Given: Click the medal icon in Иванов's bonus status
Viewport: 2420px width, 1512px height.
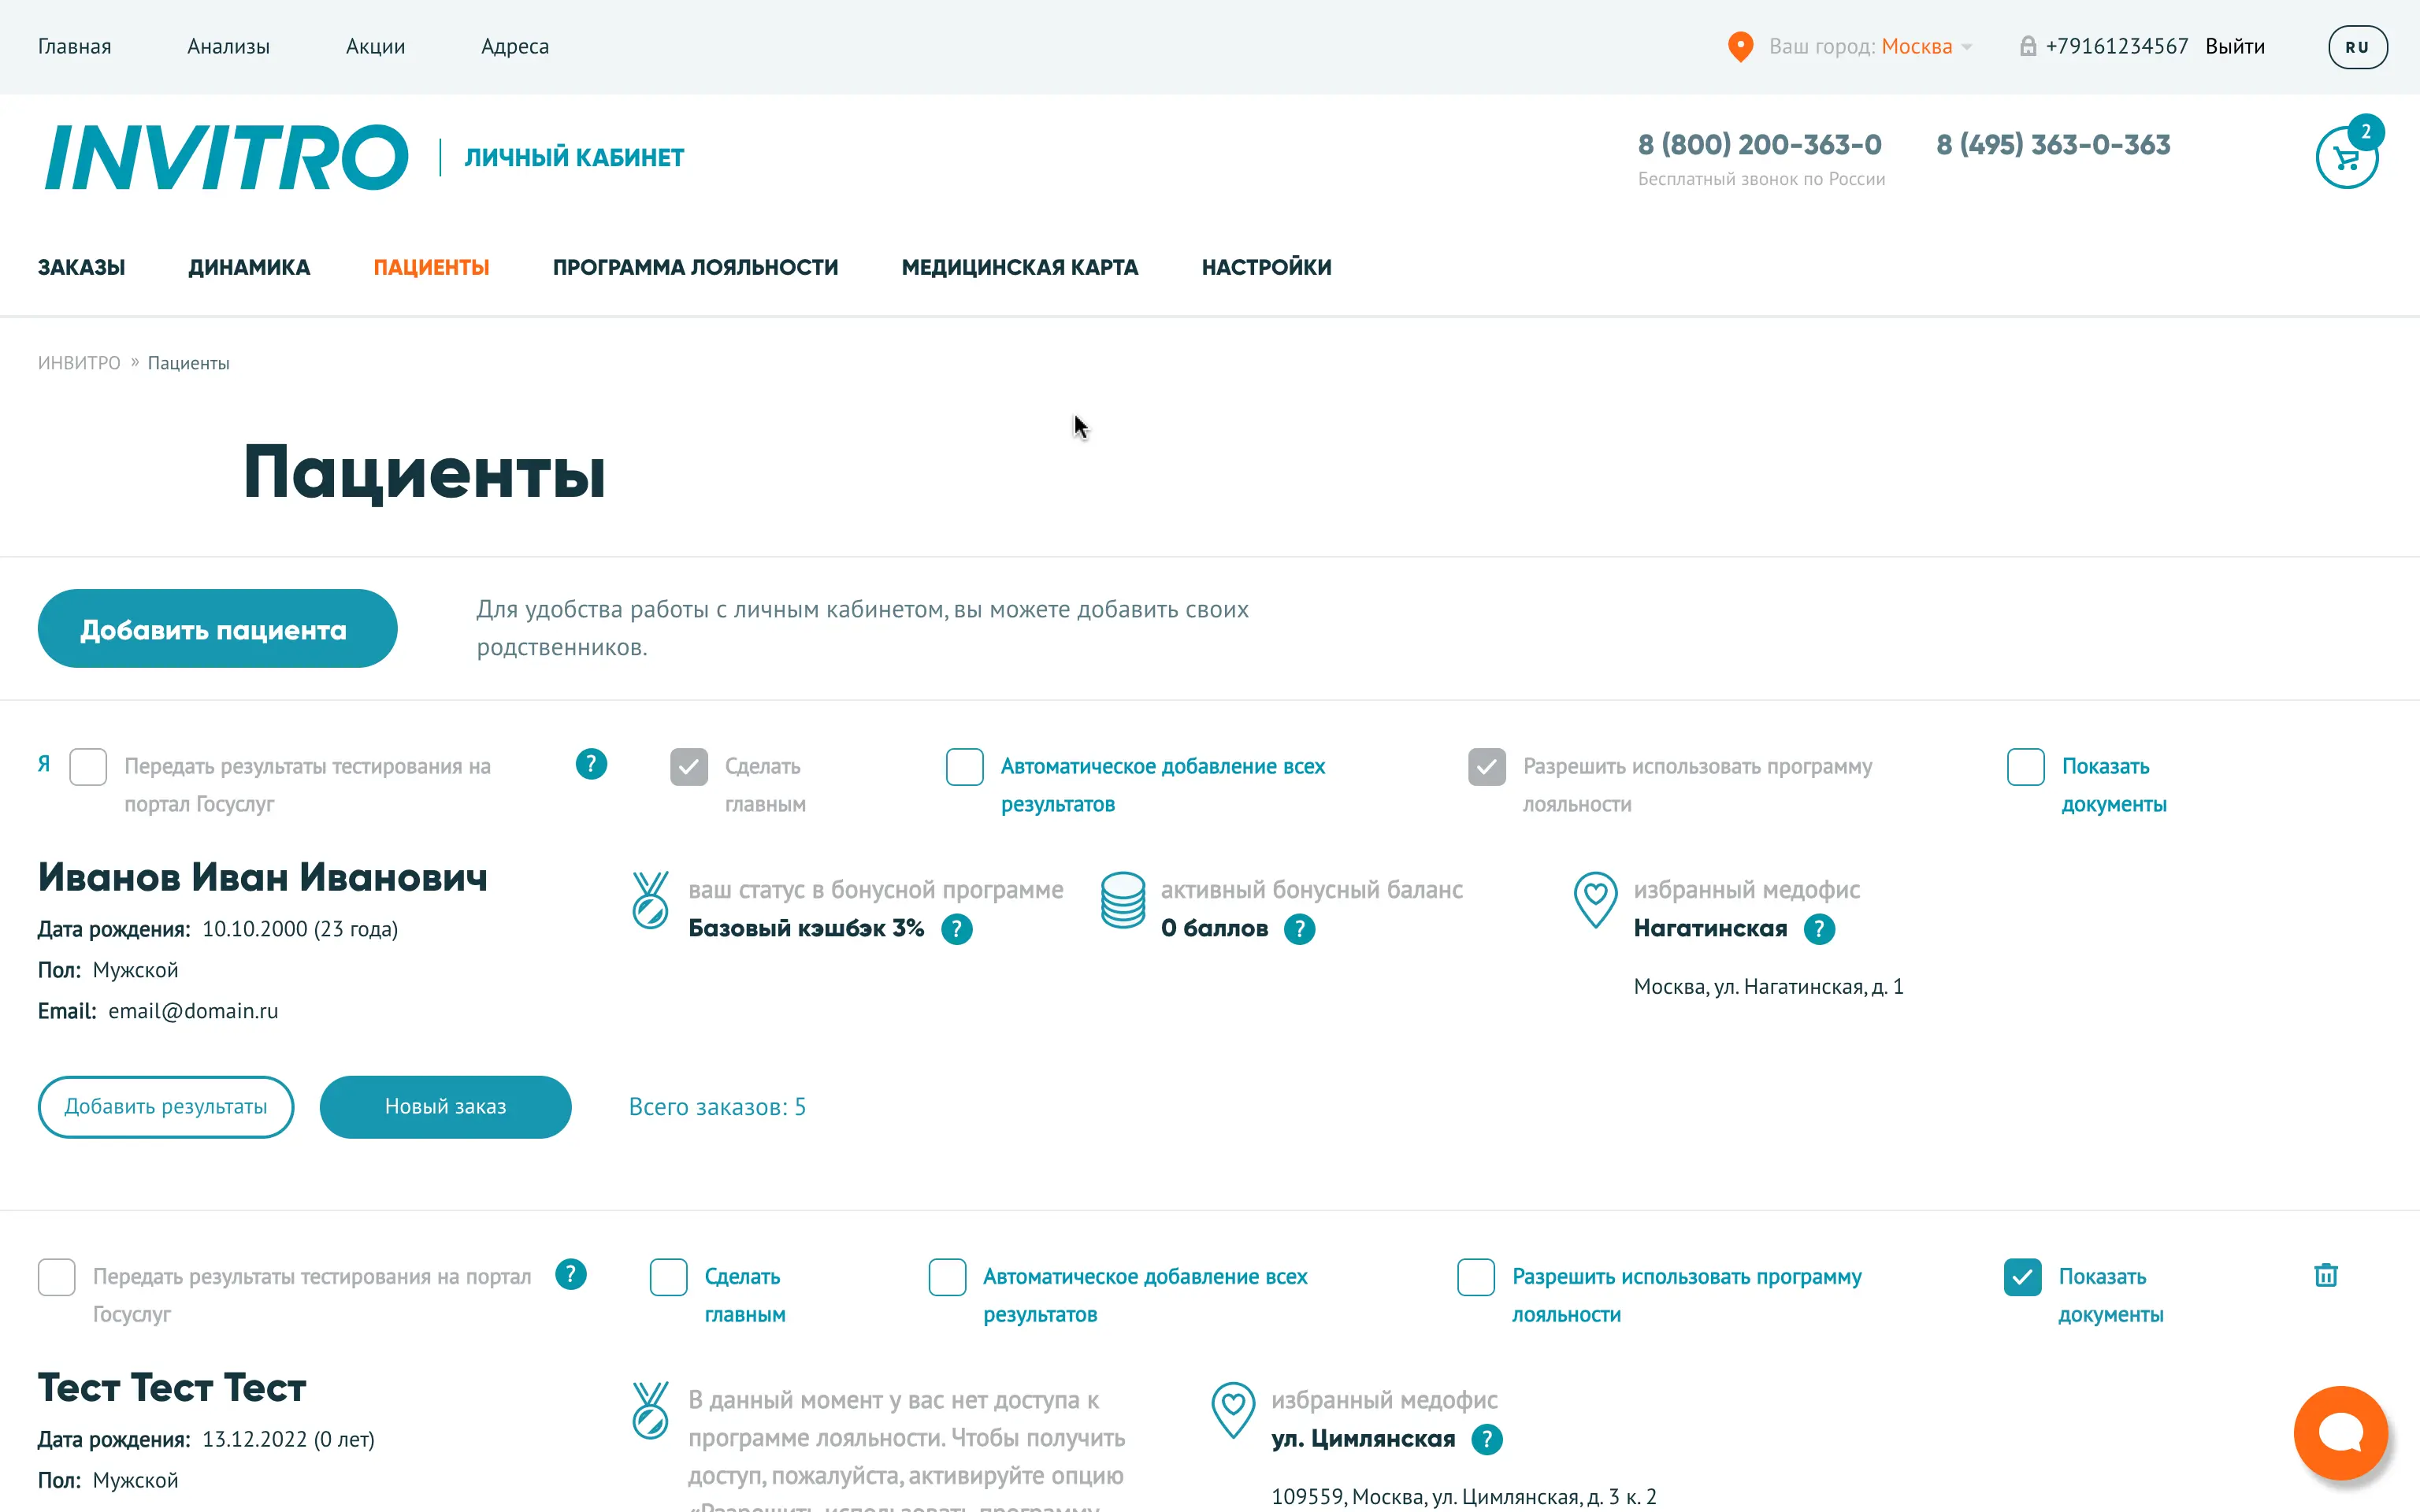Looking at the screenshot, I should 650,900.
